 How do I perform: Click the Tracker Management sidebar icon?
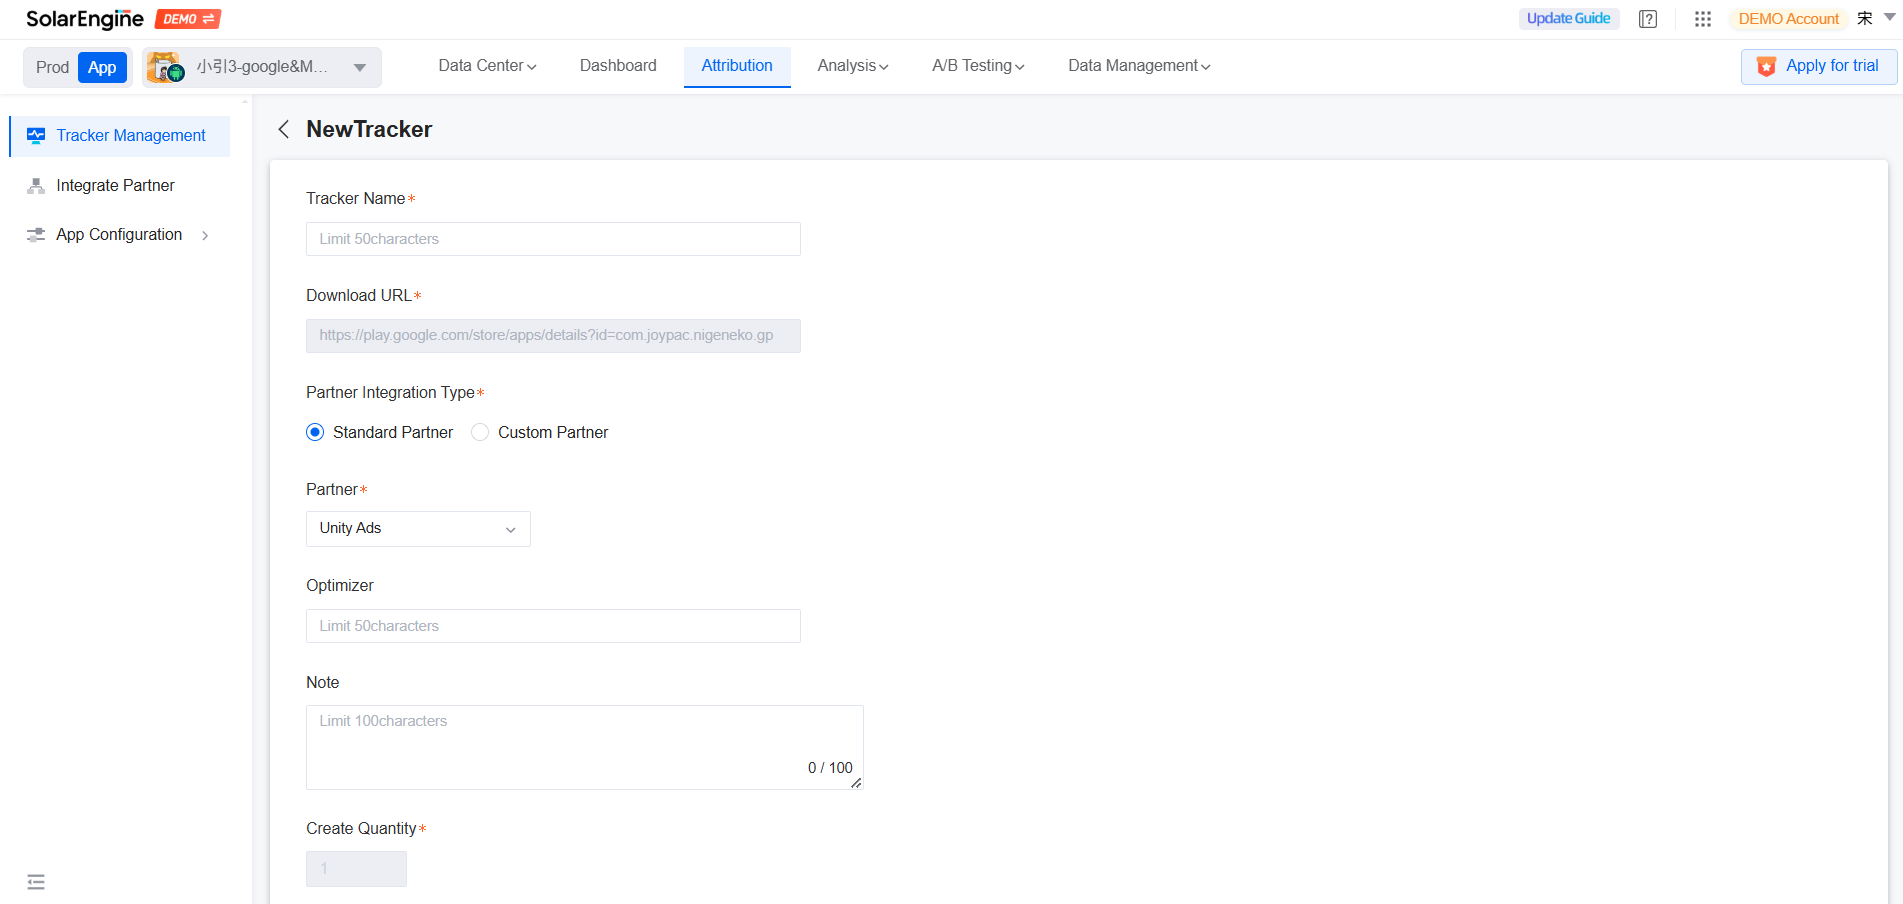36,135
